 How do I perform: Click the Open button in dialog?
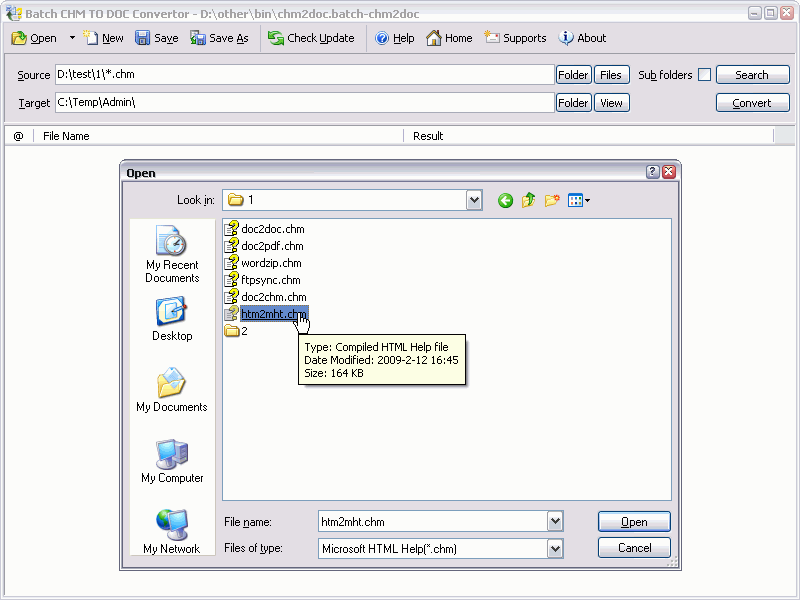[x=634, y=522]
